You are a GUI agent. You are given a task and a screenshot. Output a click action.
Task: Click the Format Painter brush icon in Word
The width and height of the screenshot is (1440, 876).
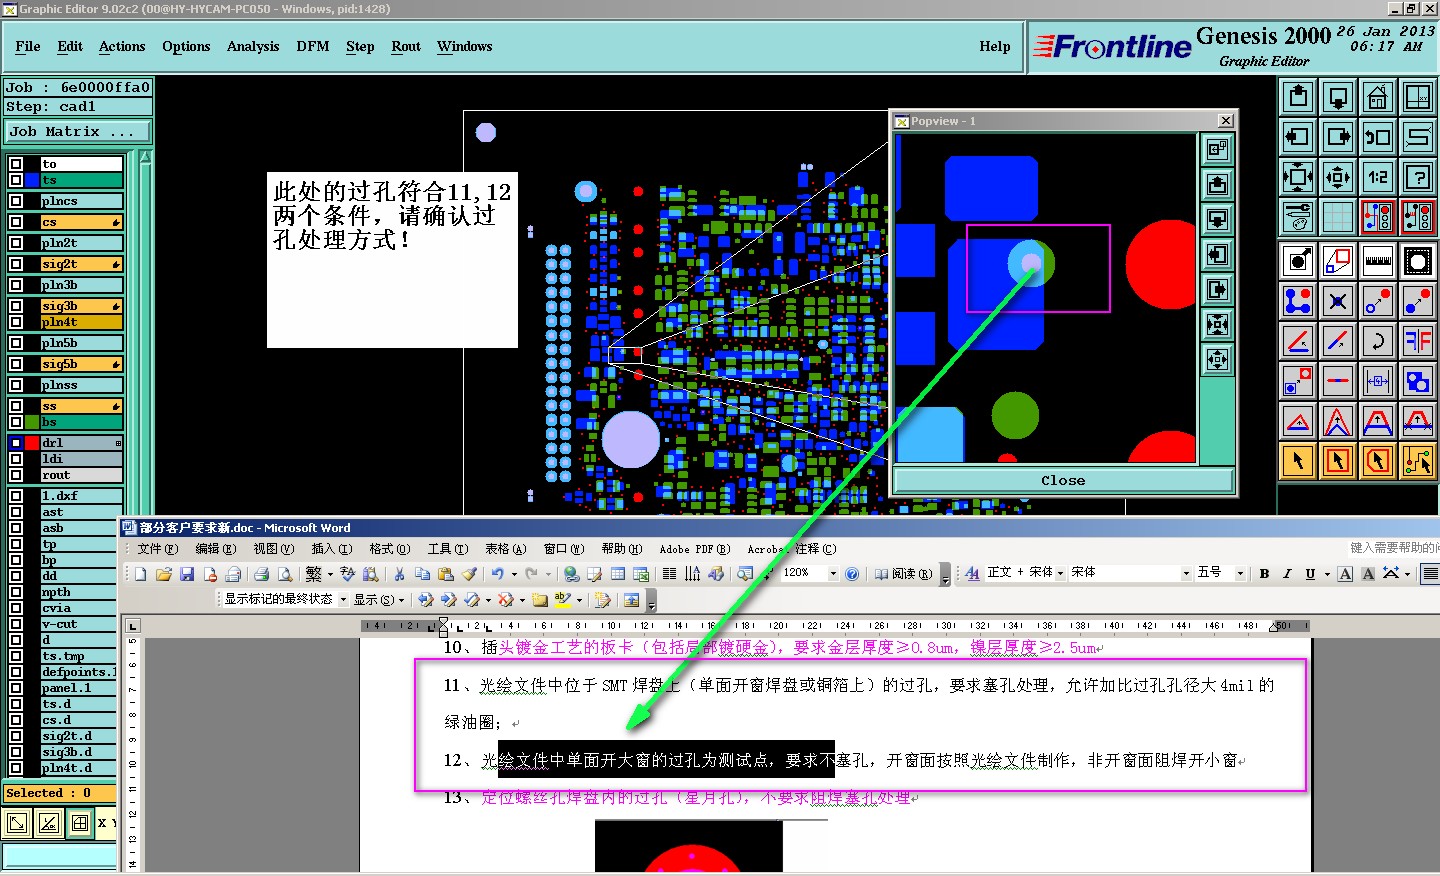pos(469,574)
